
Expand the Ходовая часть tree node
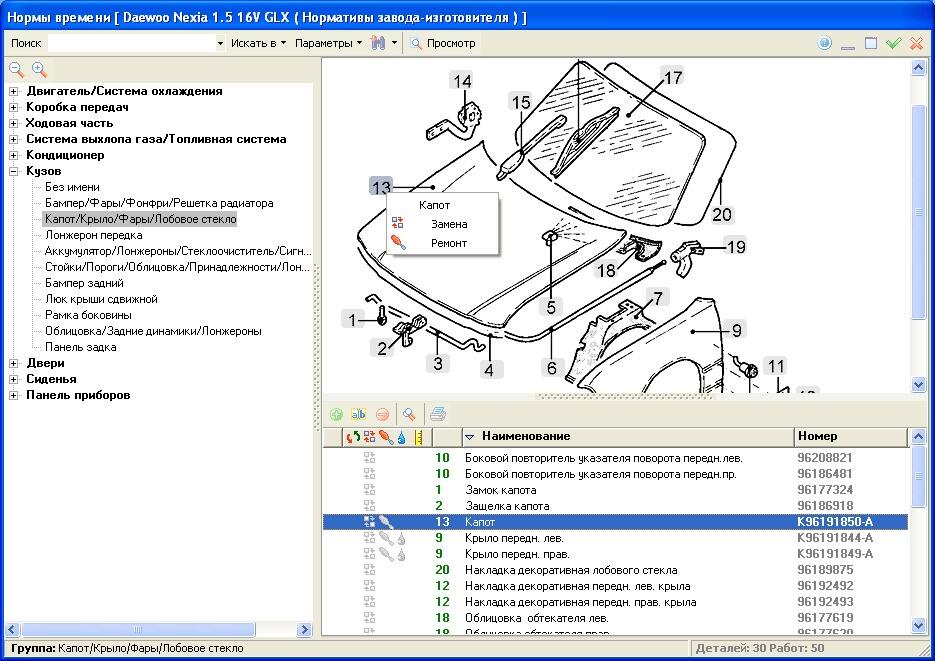coord(14,124)
